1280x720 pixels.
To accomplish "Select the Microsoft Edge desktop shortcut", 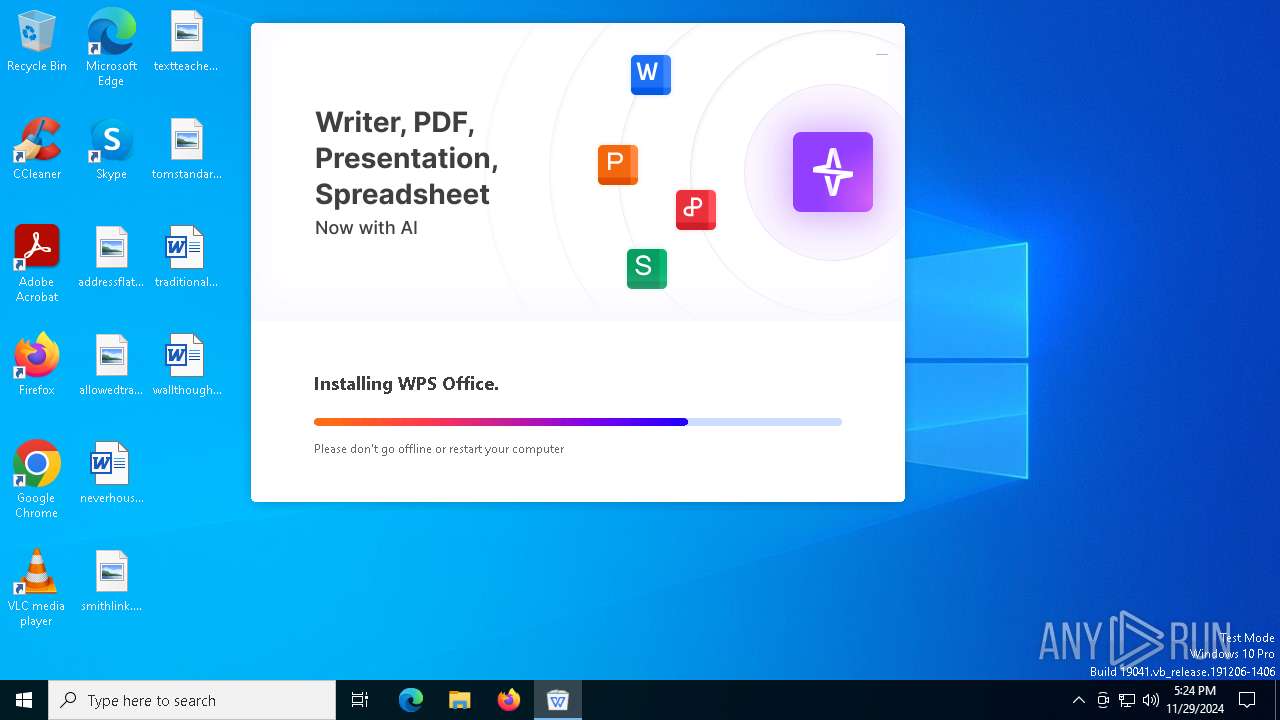I will pyautogui.click(x=111, y=48).
